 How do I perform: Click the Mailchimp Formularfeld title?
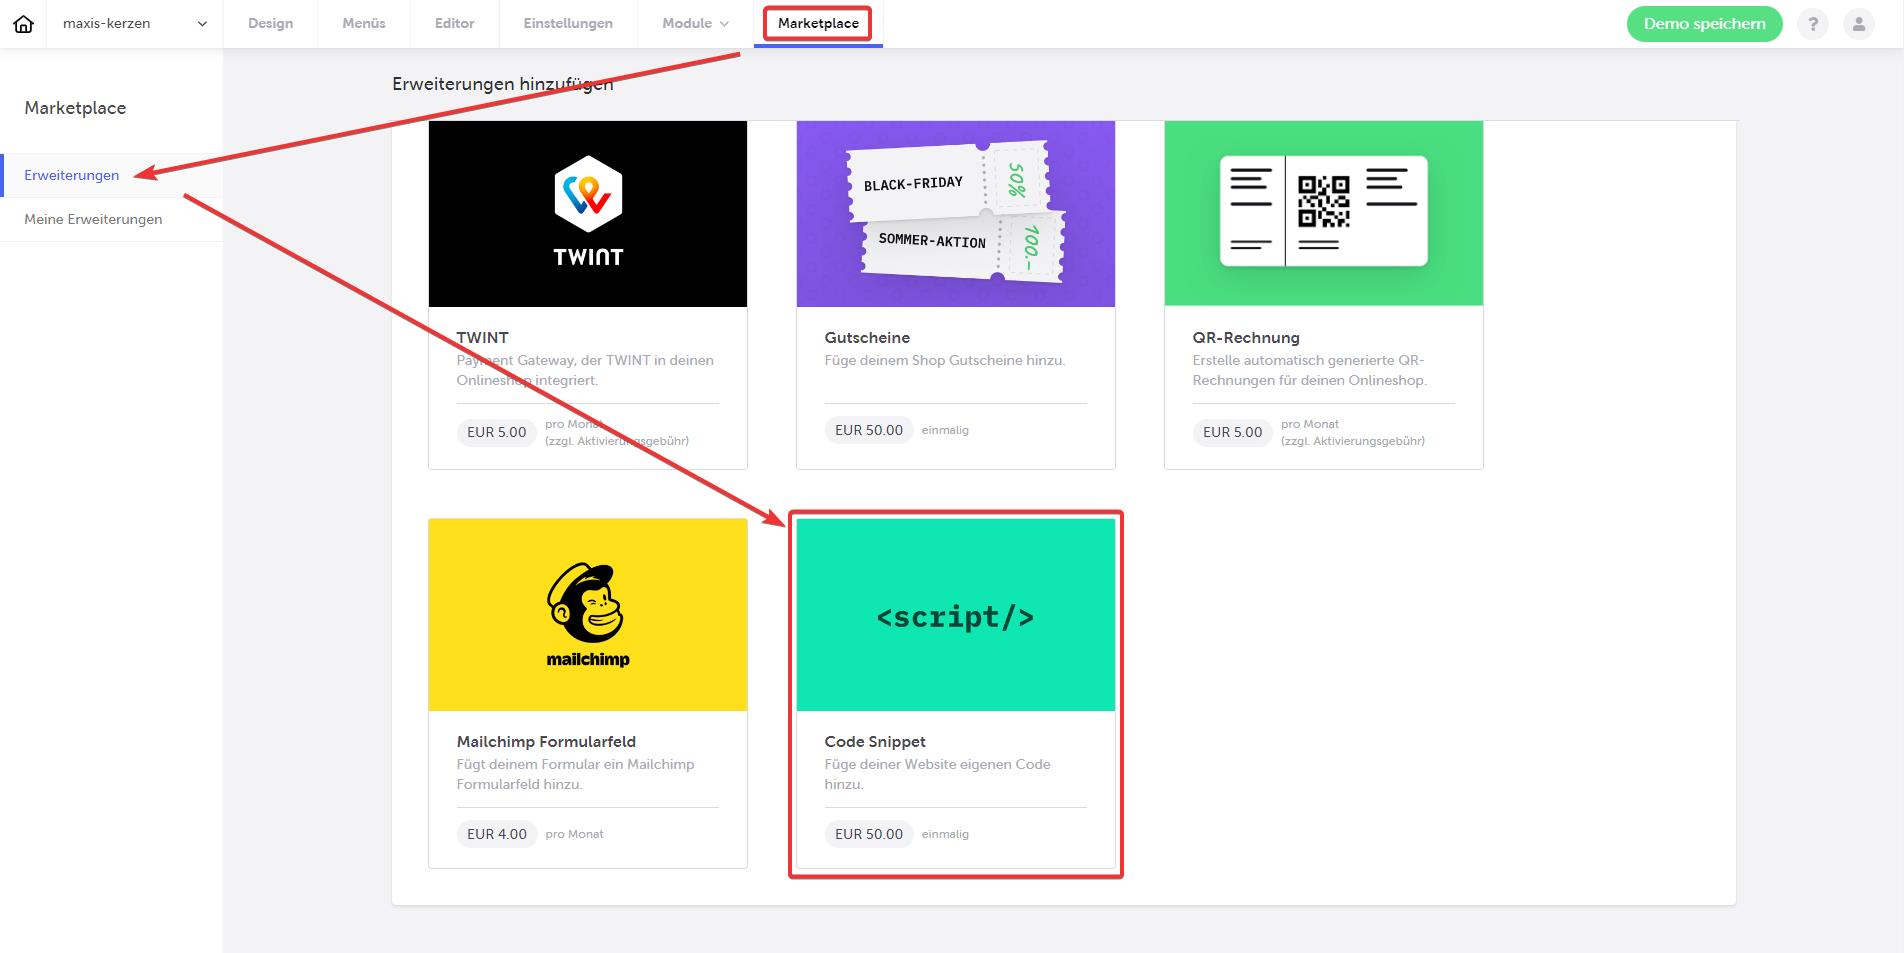(x=546, y=742)
